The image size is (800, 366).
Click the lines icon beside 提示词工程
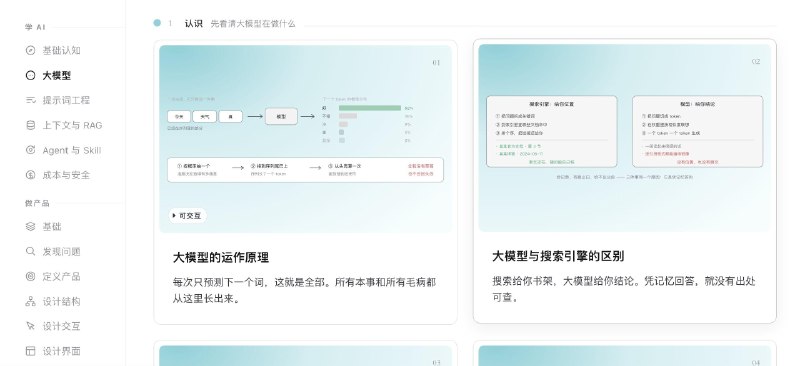[x=31, y=100]
